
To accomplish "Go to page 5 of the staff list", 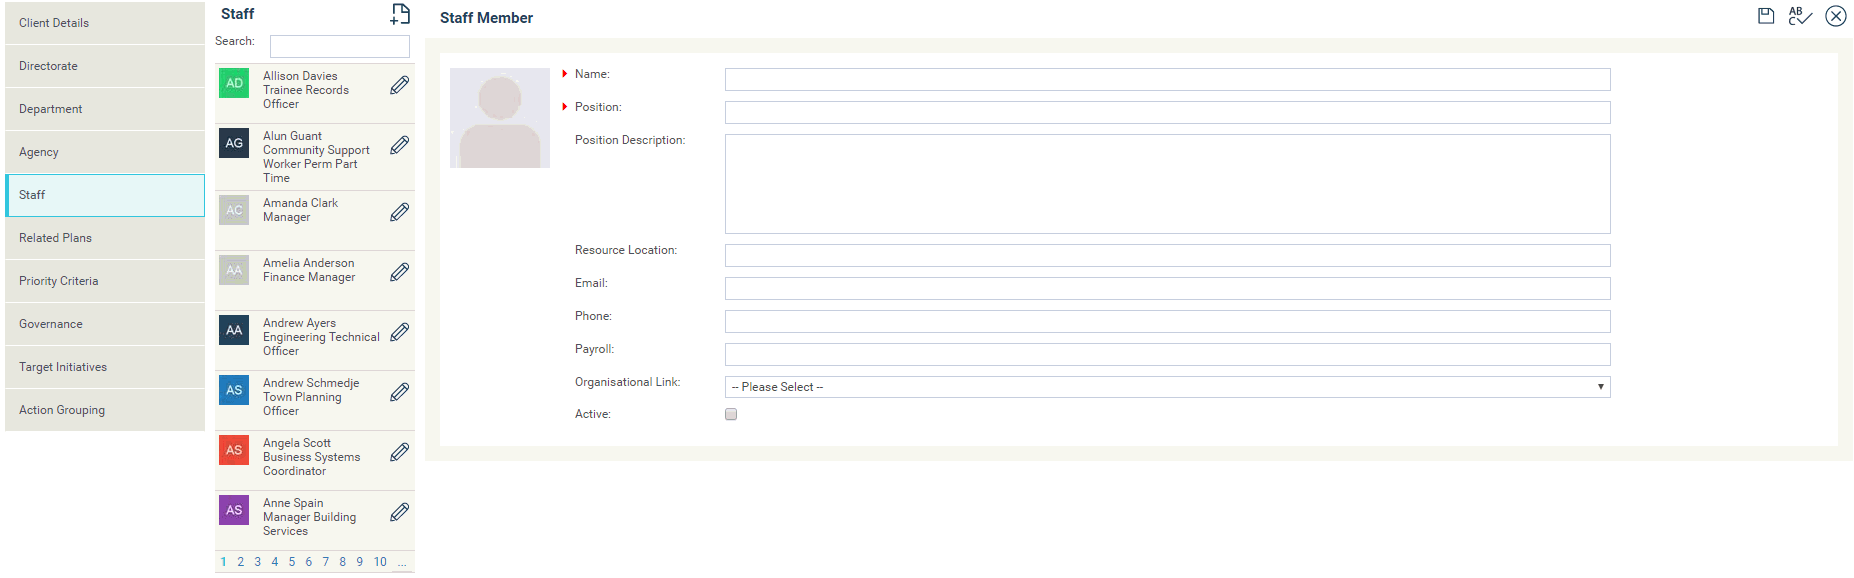I will [x=292, y=562].
